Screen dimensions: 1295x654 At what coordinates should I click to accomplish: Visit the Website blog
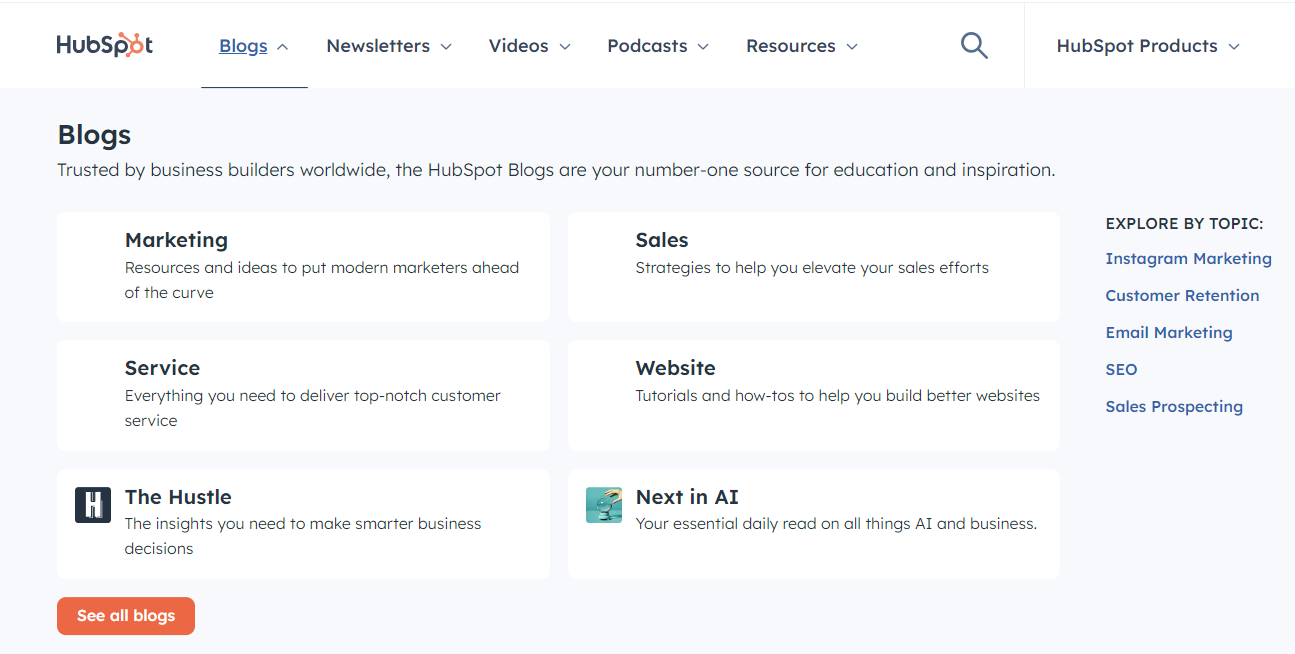813,395
